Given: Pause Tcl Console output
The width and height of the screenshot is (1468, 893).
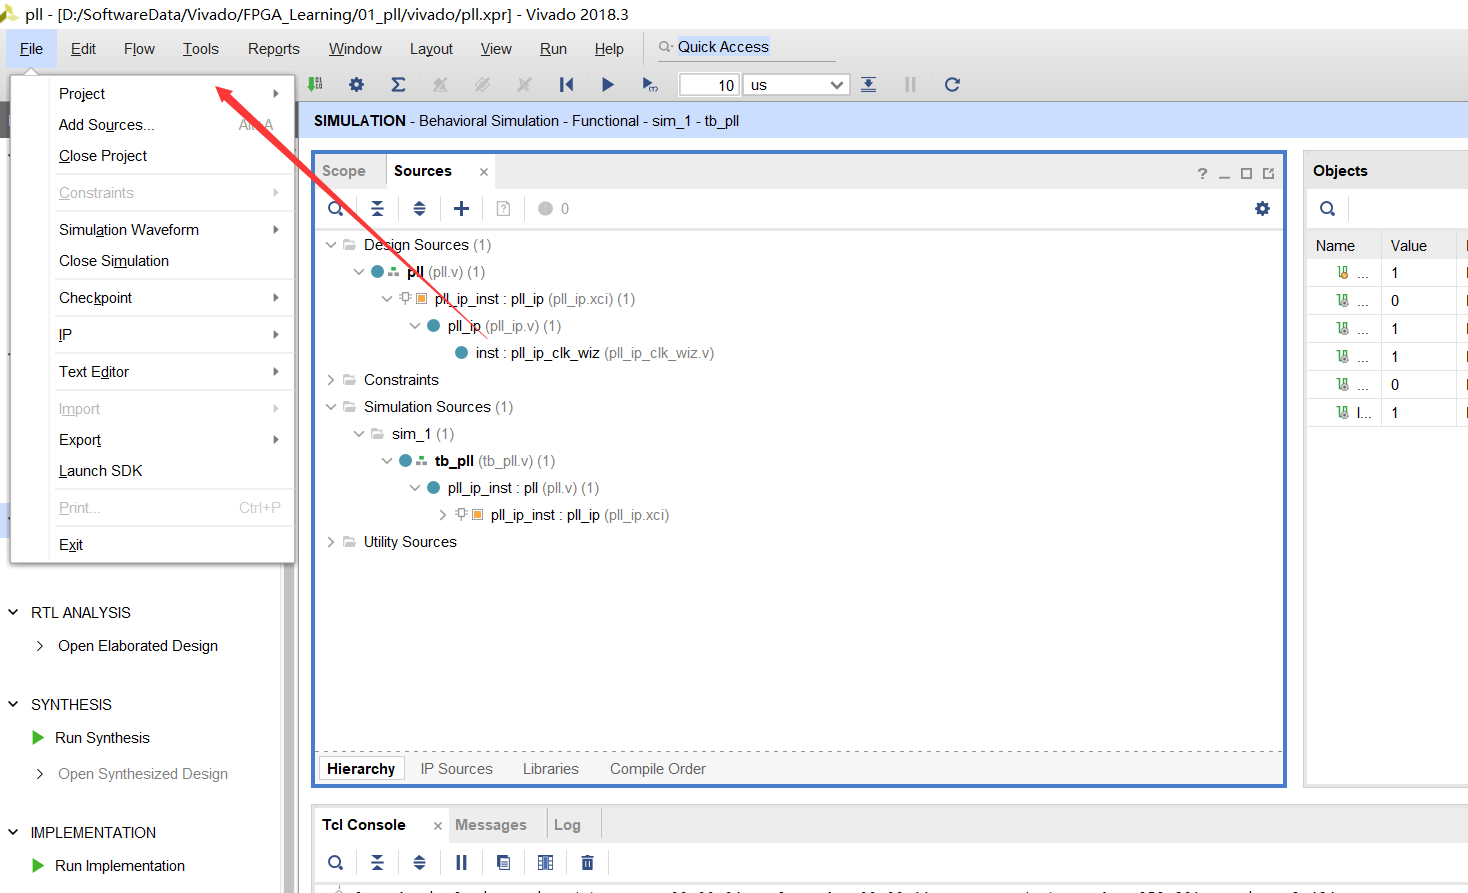Looking at the screenshot, I should [x=461, y=862].
